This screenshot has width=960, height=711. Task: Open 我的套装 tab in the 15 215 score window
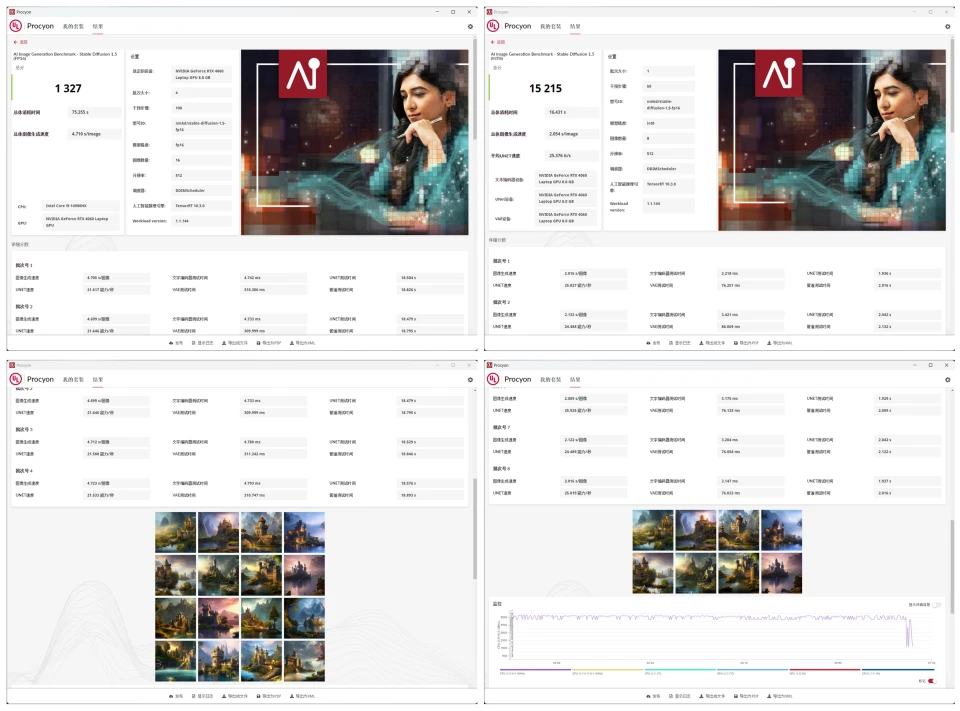pos(550,26)
